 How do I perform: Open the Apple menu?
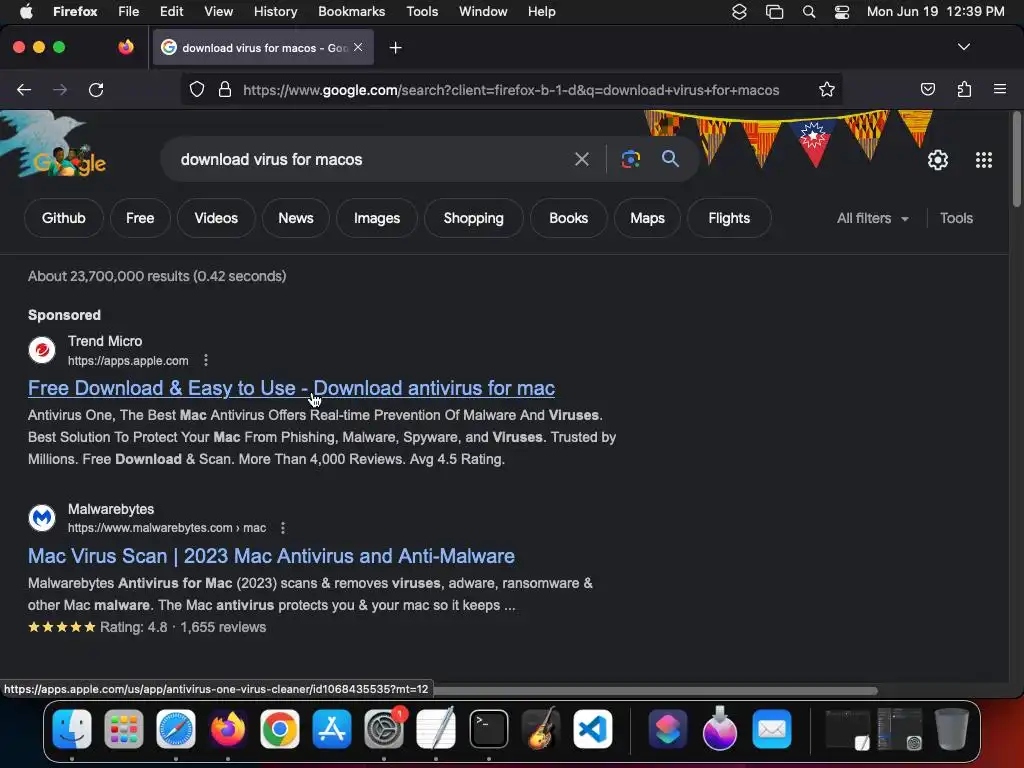point(26,11)
